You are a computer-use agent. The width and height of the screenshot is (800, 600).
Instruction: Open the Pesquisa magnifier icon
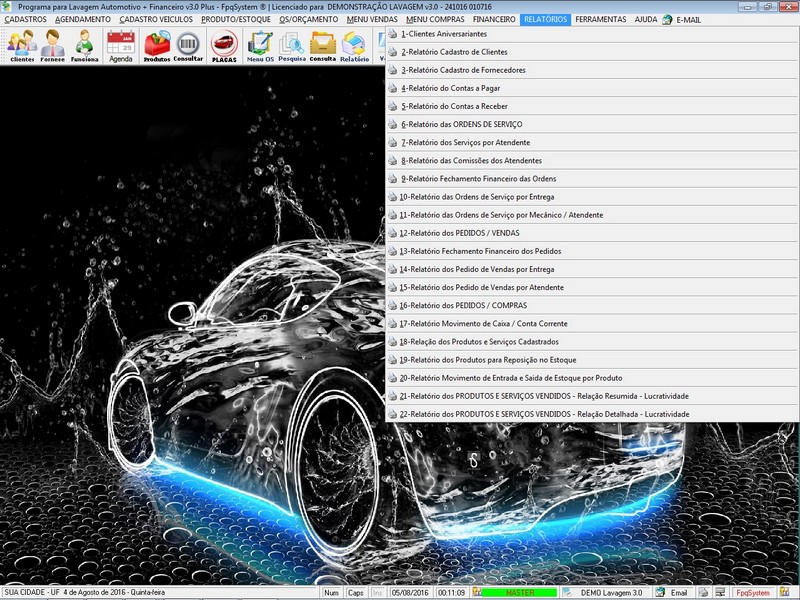[292, 46]
